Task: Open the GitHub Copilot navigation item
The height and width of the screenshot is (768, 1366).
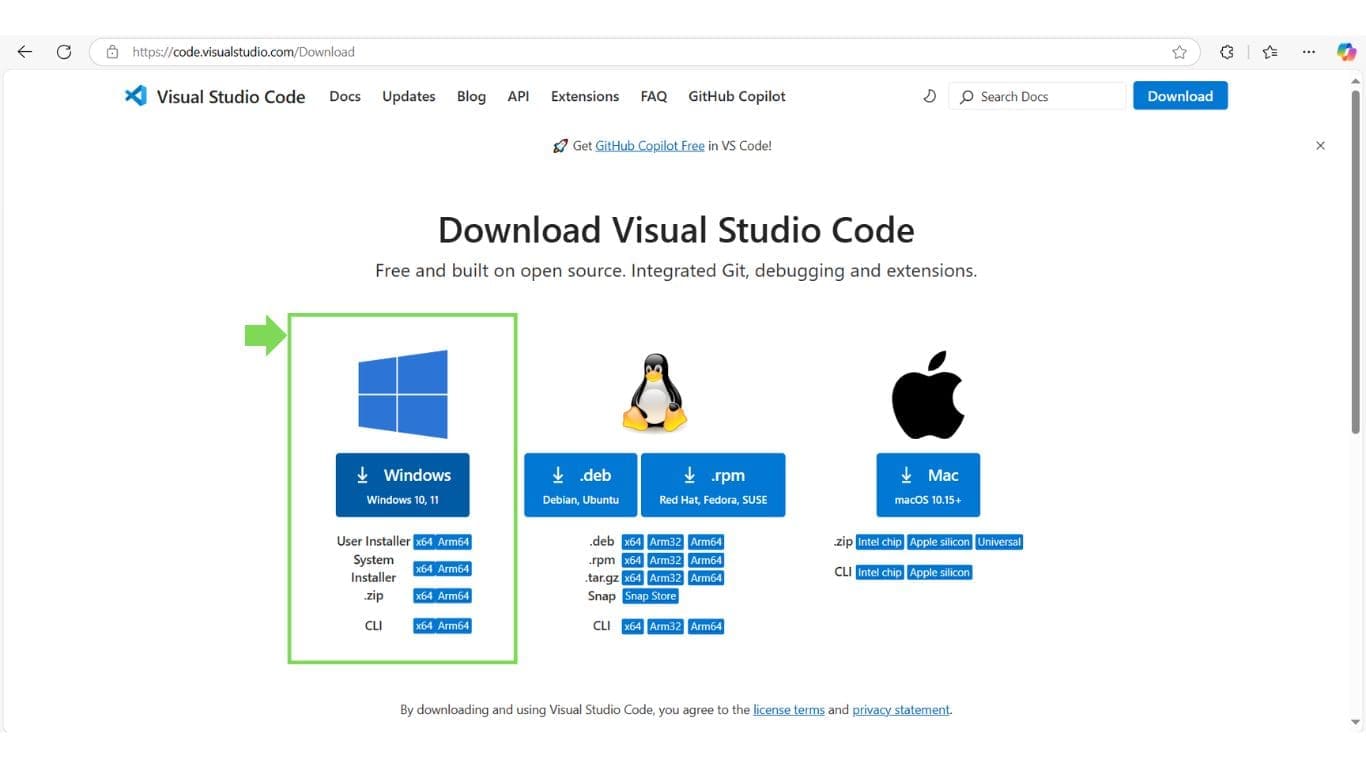Action: (x=737, y=96)
